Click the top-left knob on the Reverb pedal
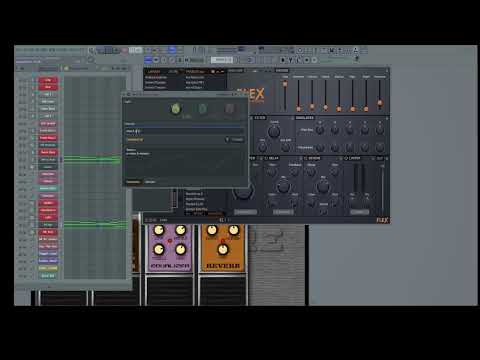This screenshot has width=480, height=360. 212,230
